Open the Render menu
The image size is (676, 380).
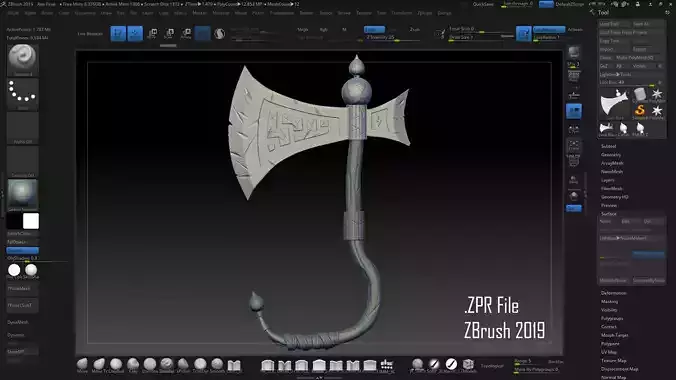[x=306, y=13]
